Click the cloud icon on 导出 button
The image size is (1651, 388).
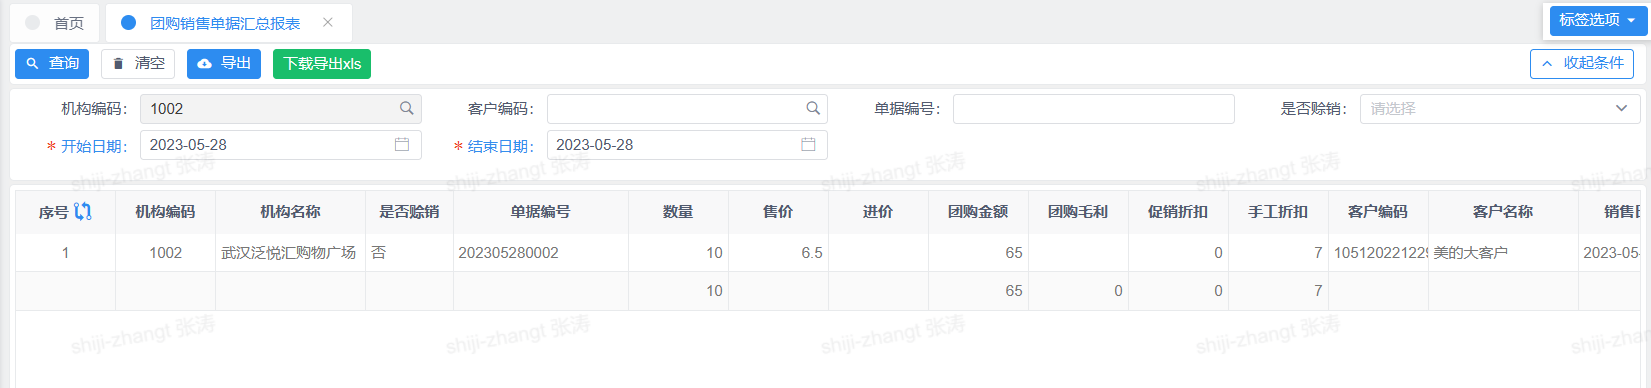(x=205, y=64)
